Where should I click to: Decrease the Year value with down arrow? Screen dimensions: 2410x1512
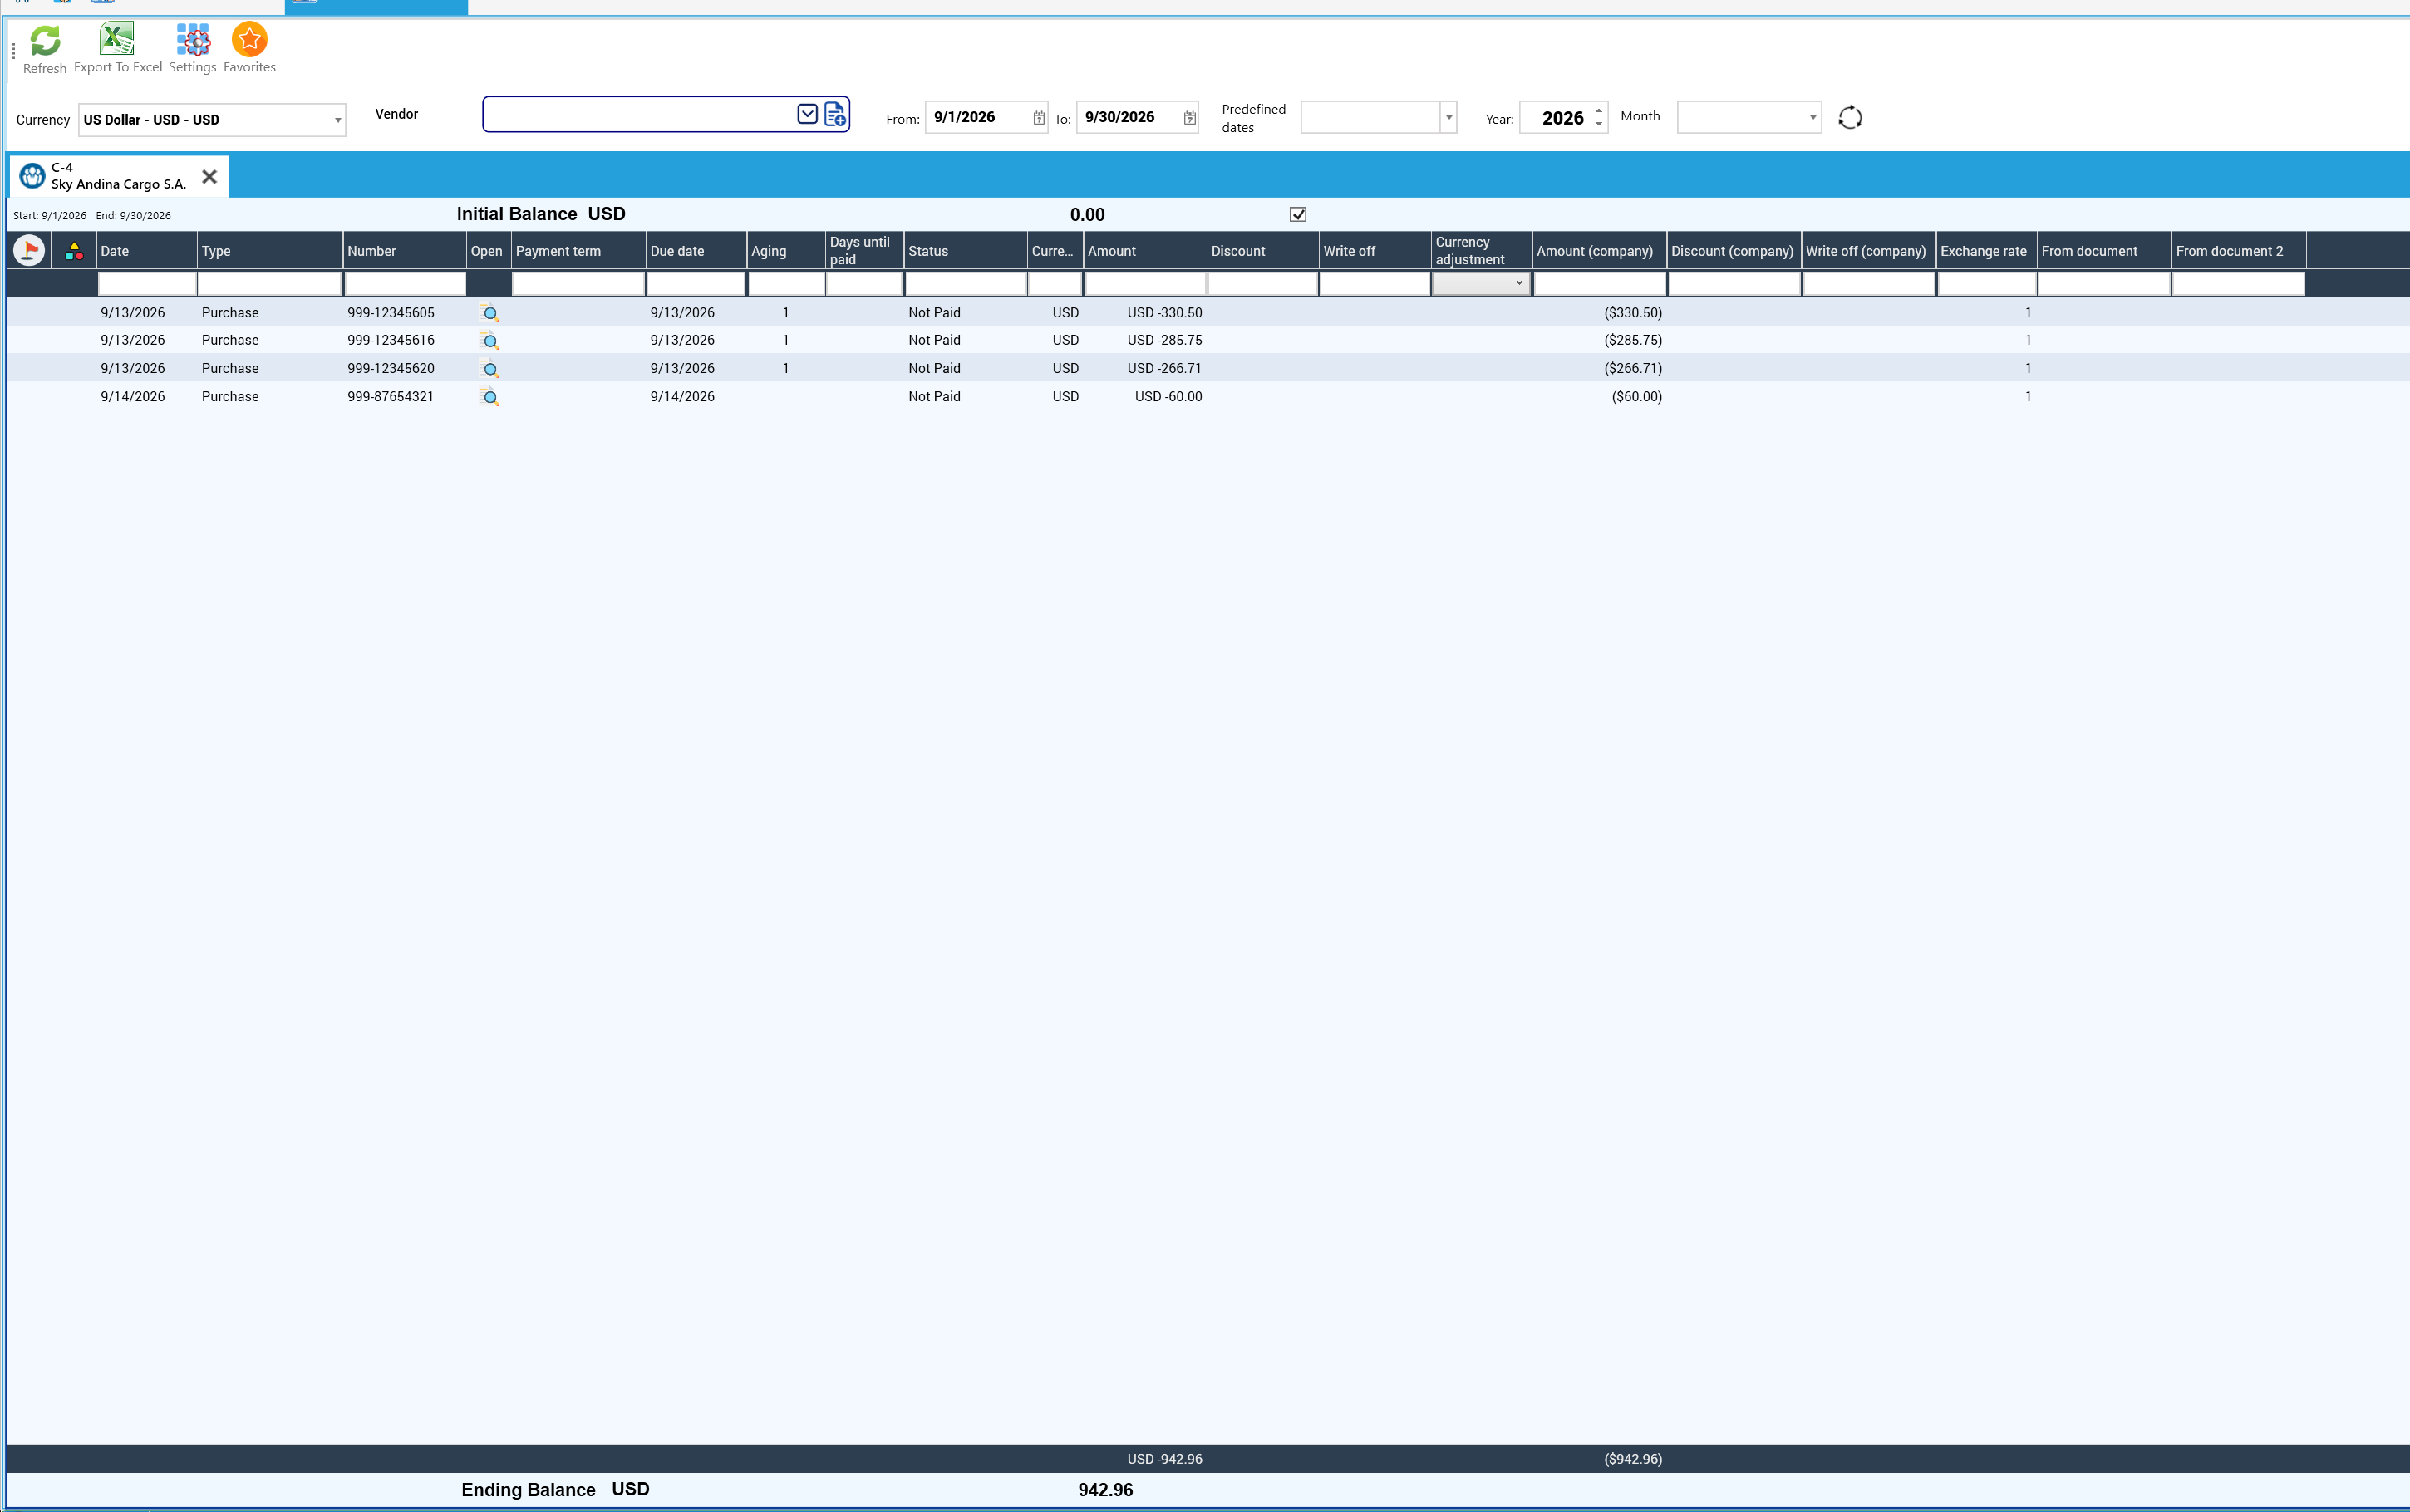(x=1599, y=125)
